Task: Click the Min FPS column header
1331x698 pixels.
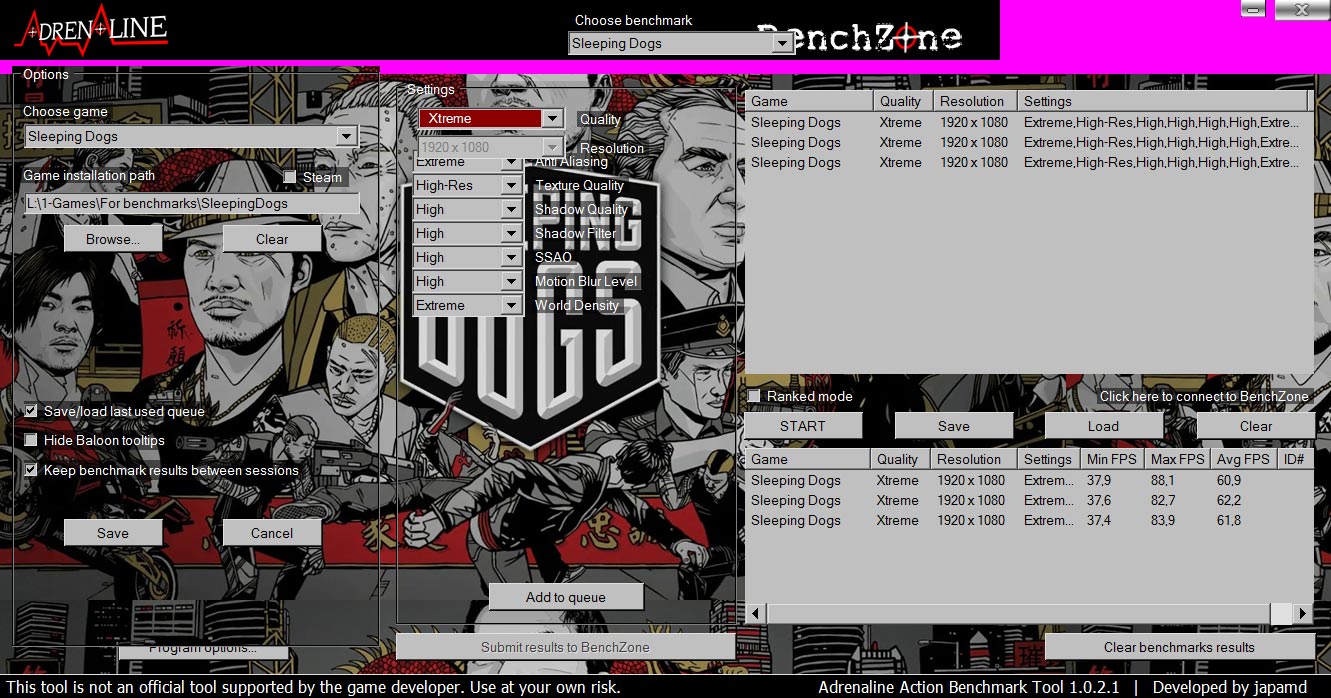Action: (1111, 459)
